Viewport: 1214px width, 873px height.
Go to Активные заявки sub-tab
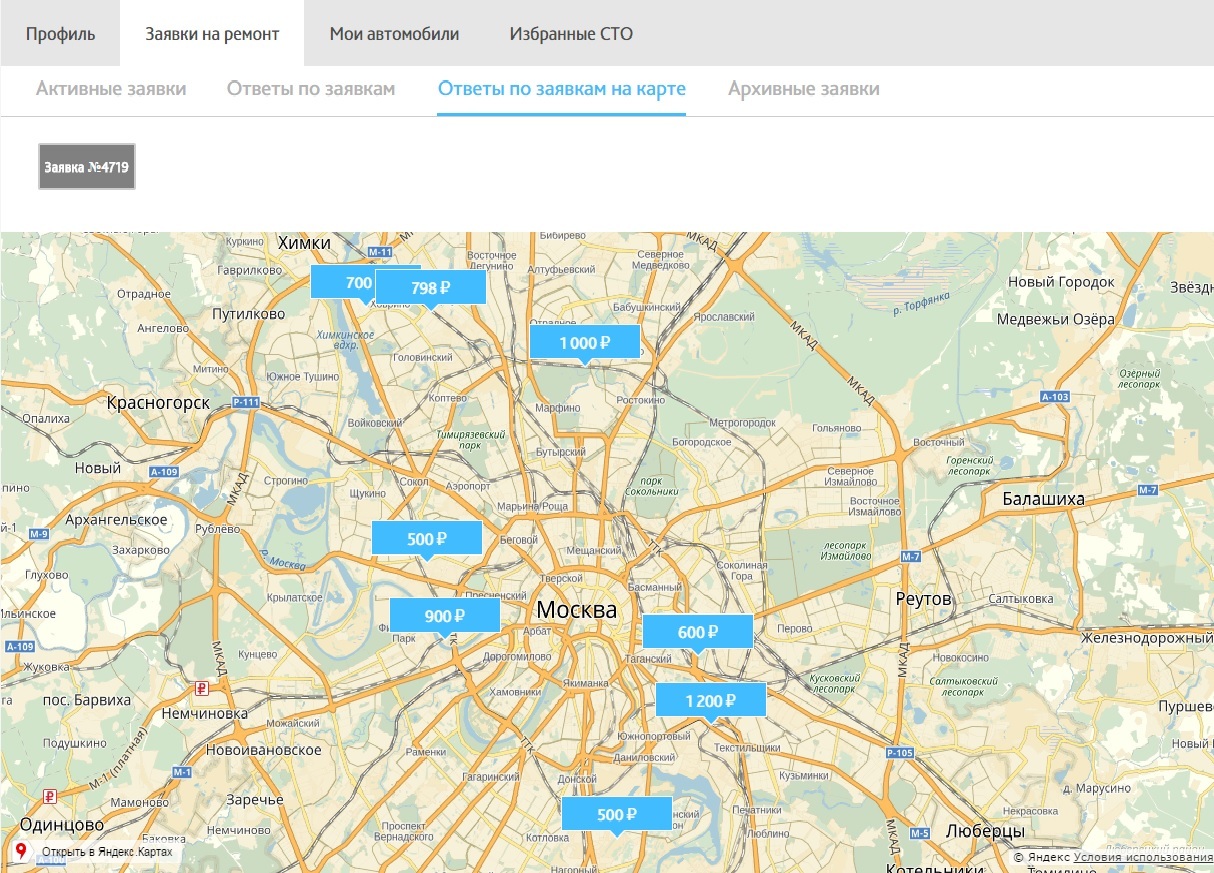[x=111, y=89]
